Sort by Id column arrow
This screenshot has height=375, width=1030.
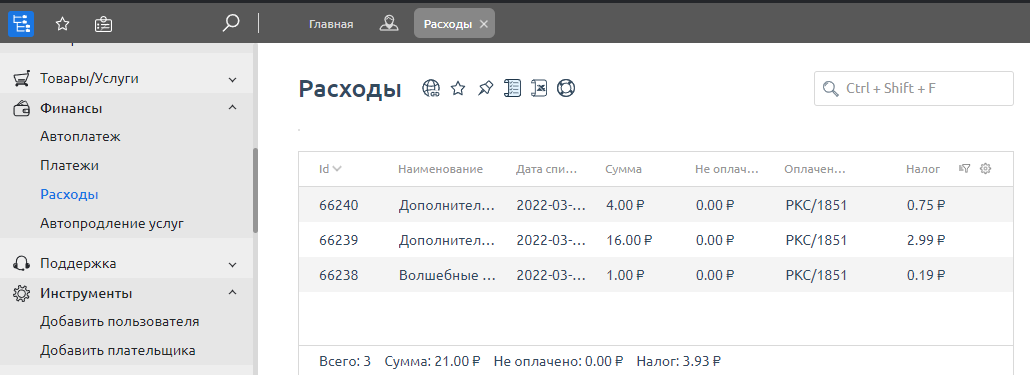click(337, 169)
